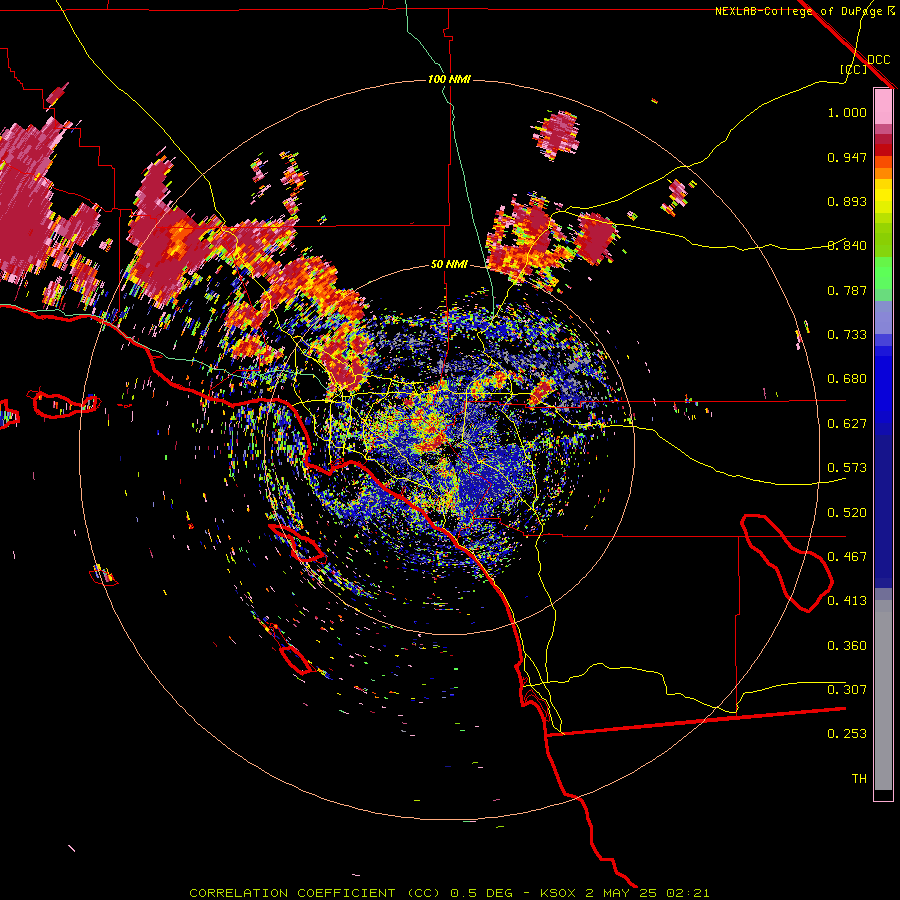Screen dimensions: 900x900
Task: Pick the gray lower segment of color bar
Action: tap(883, 695)
